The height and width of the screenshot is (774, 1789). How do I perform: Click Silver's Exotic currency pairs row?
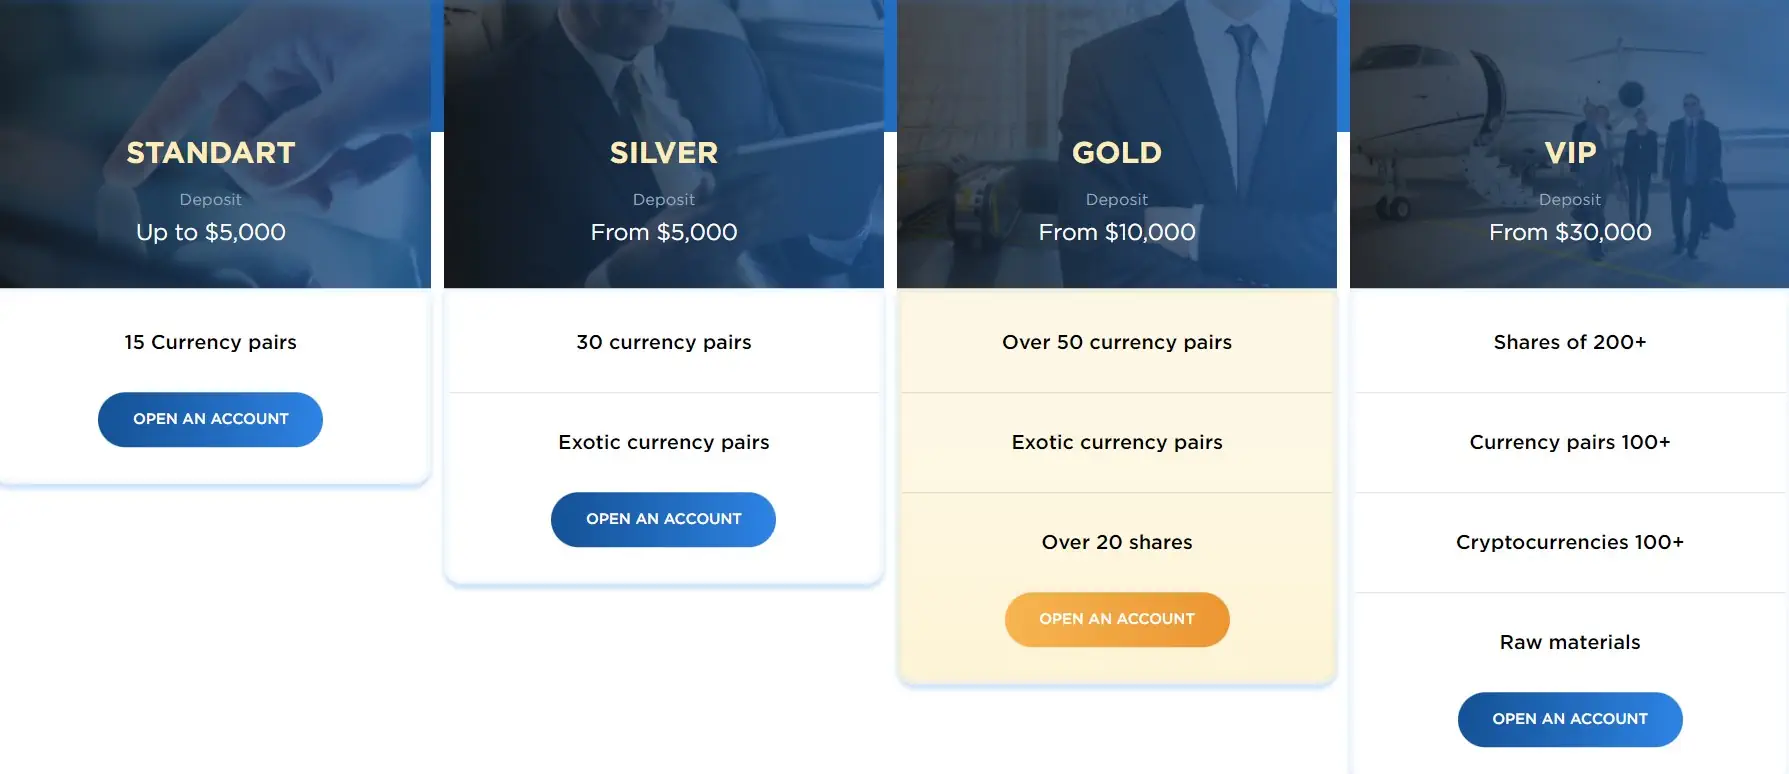(x=664, y=442)
